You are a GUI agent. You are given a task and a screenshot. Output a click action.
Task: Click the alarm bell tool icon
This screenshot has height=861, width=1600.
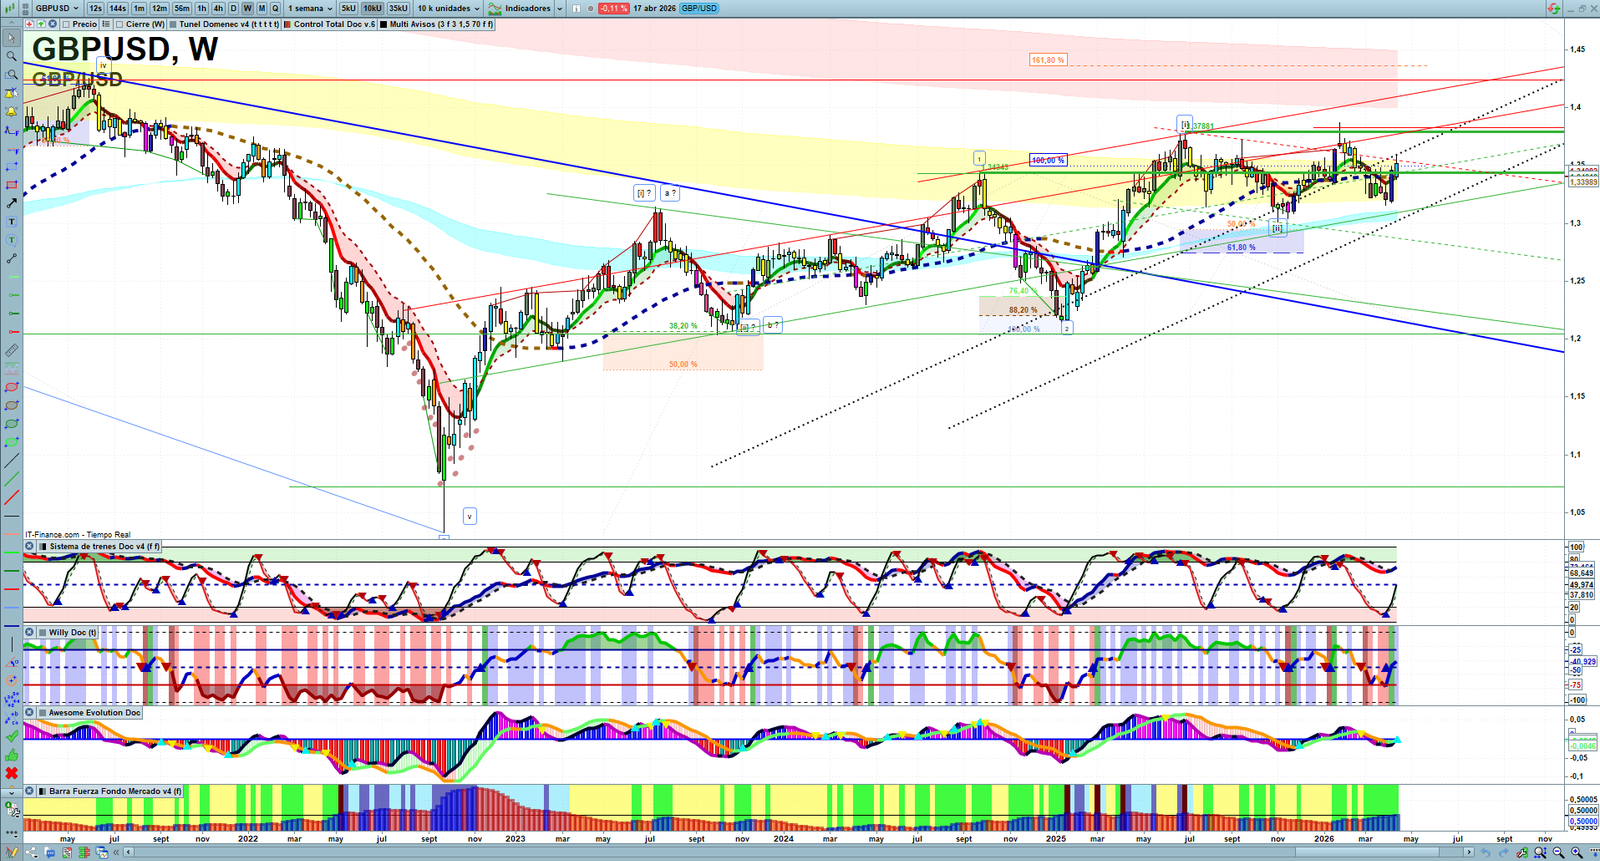coord(11,111)
